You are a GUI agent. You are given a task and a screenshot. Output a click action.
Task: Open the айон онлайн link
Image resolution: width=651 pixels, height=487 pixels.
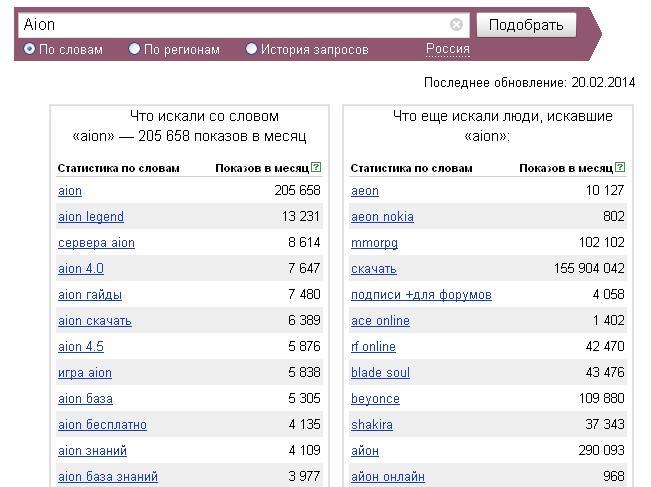coord(388,477)
